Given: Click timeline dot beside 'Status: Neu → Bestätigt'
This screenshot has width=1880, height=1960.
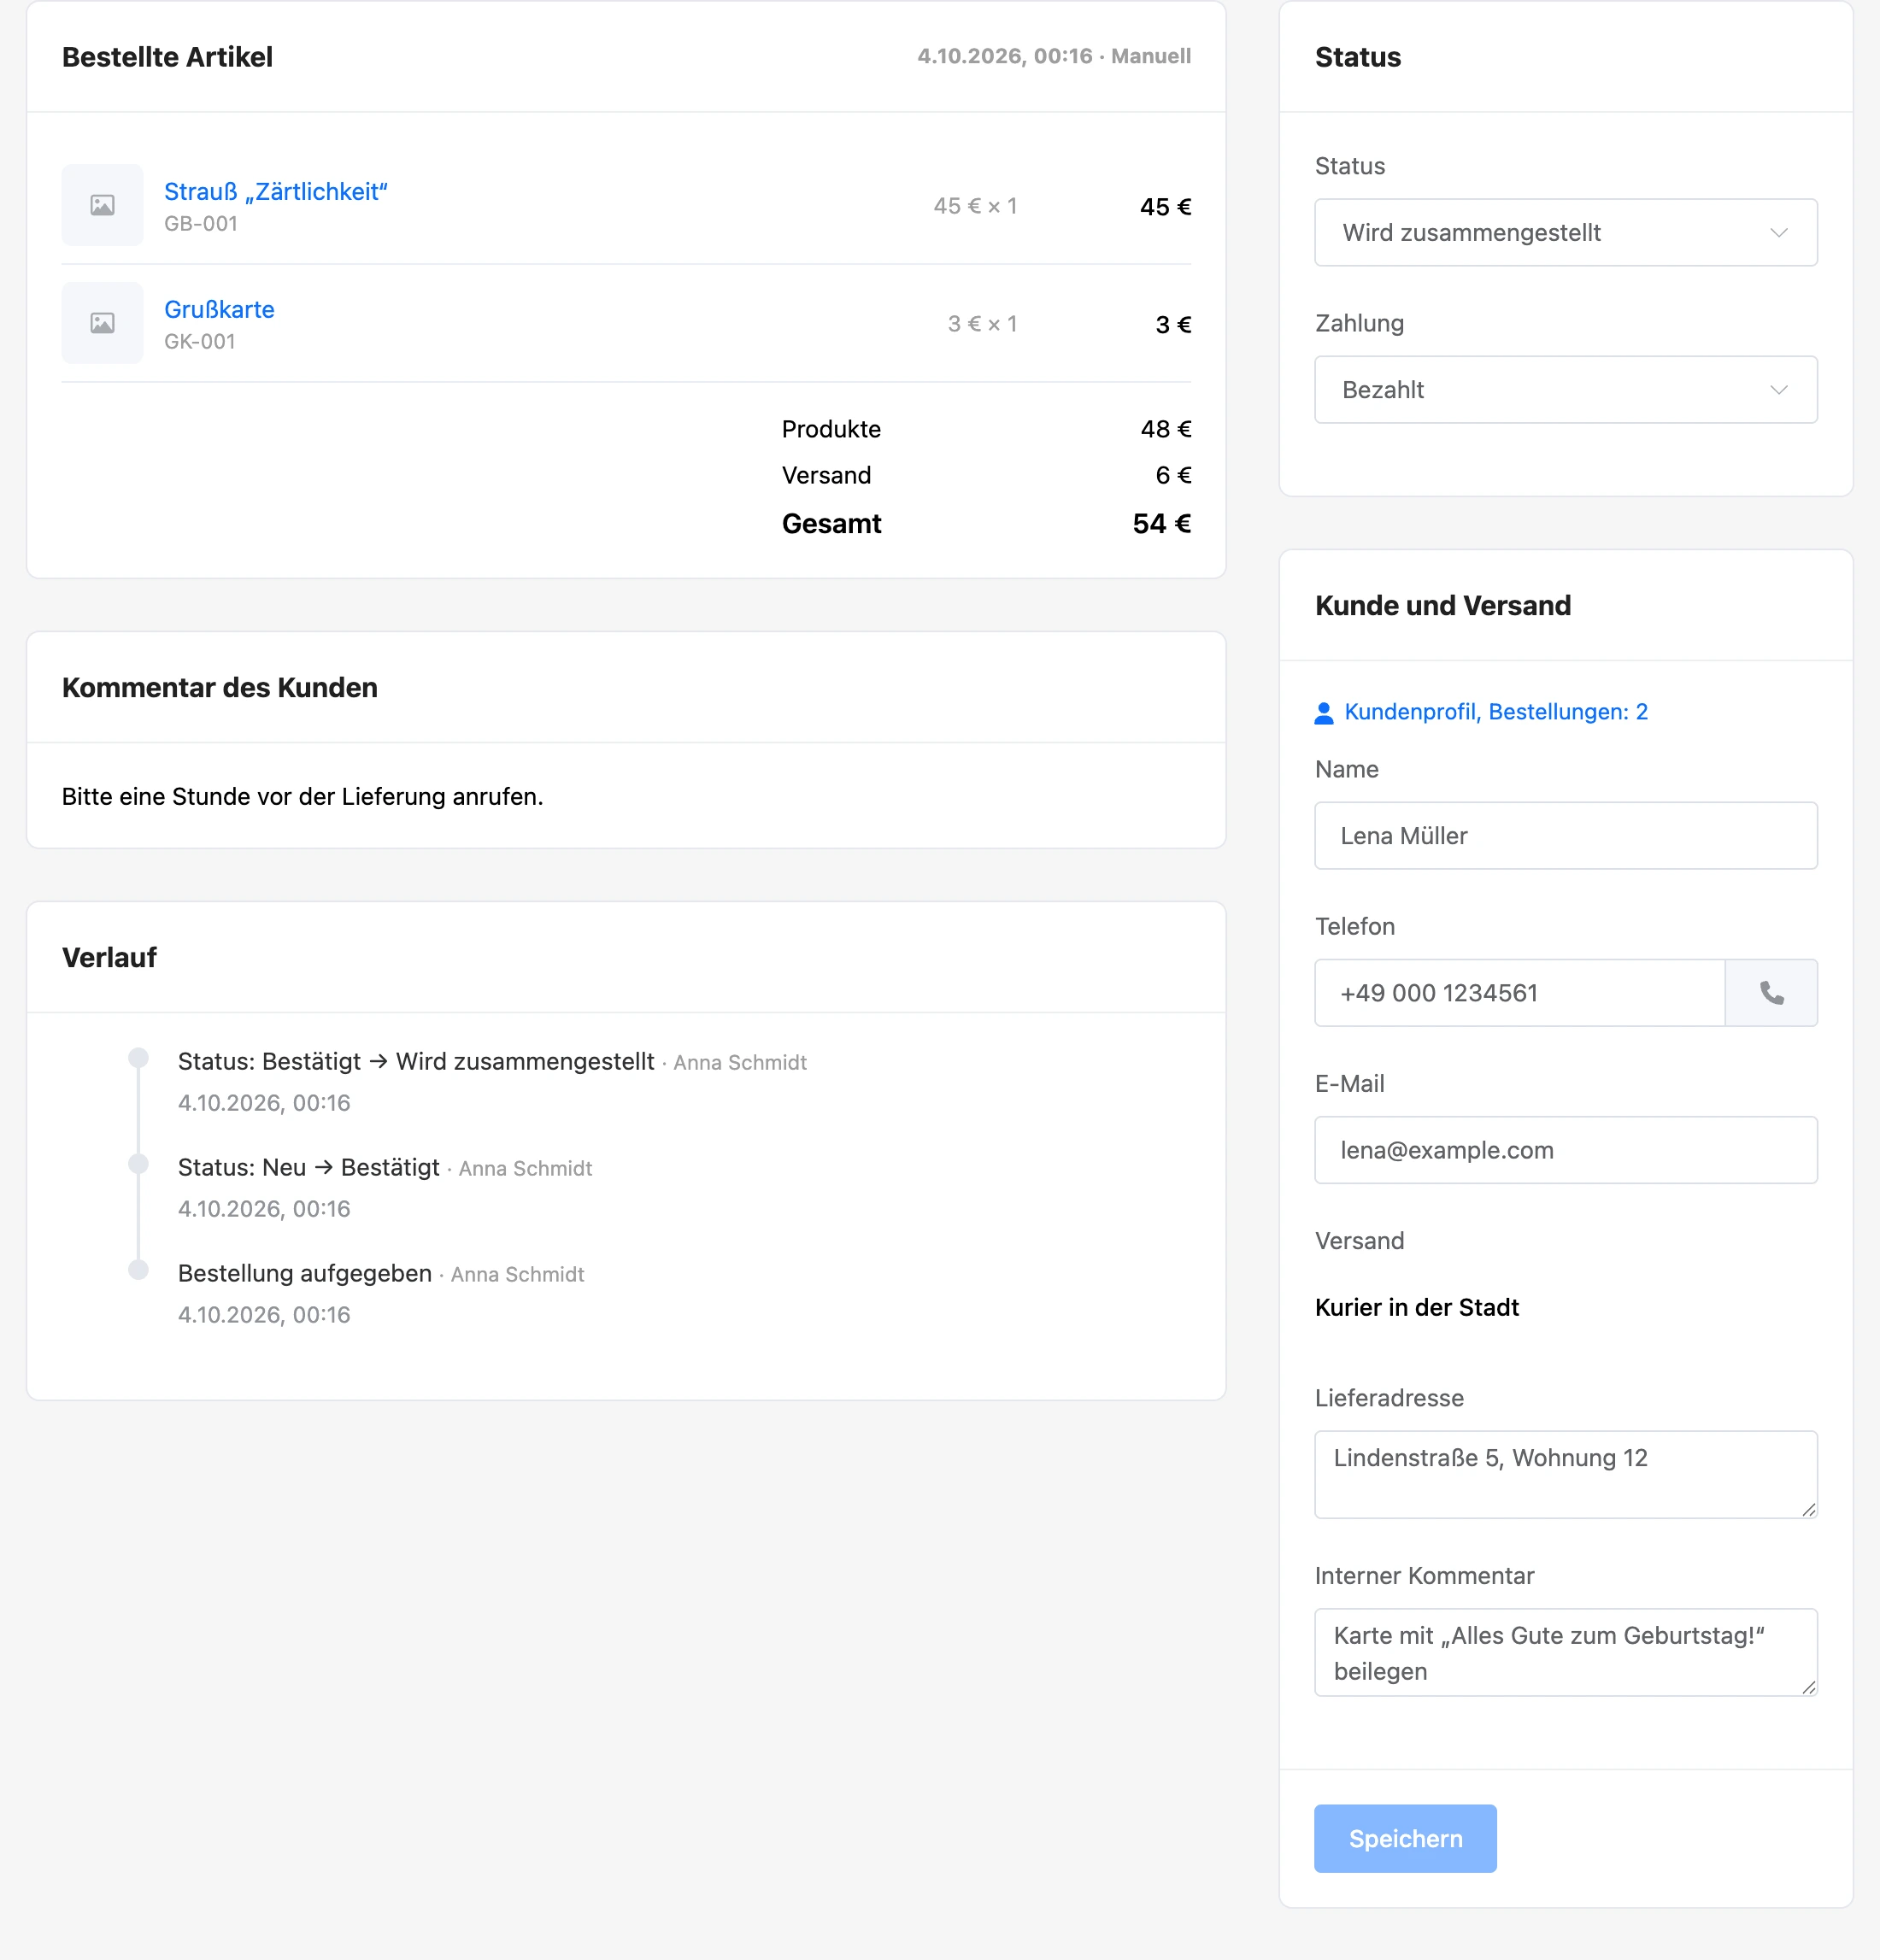Looking at the screenshot, I should (139, 1164).
